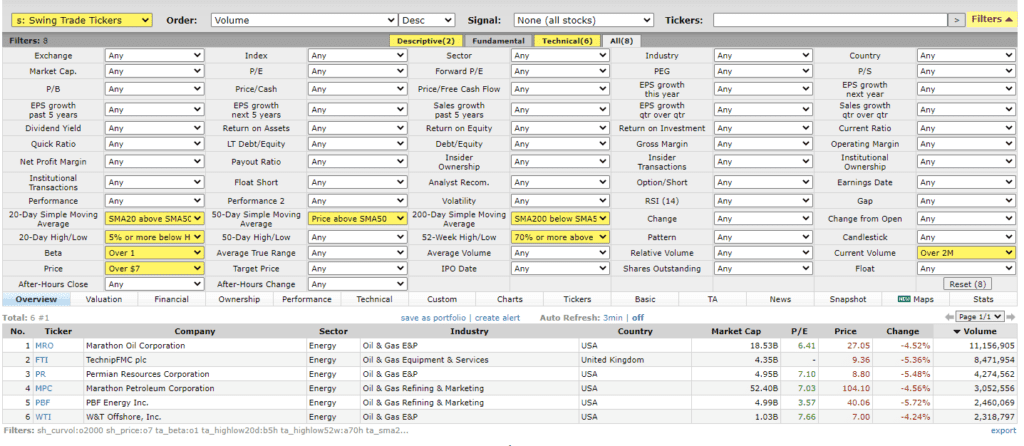The height and width of the screenshot is (446, 1024).
Task: Go to the next results page arrow
Action: point(1012,317)
